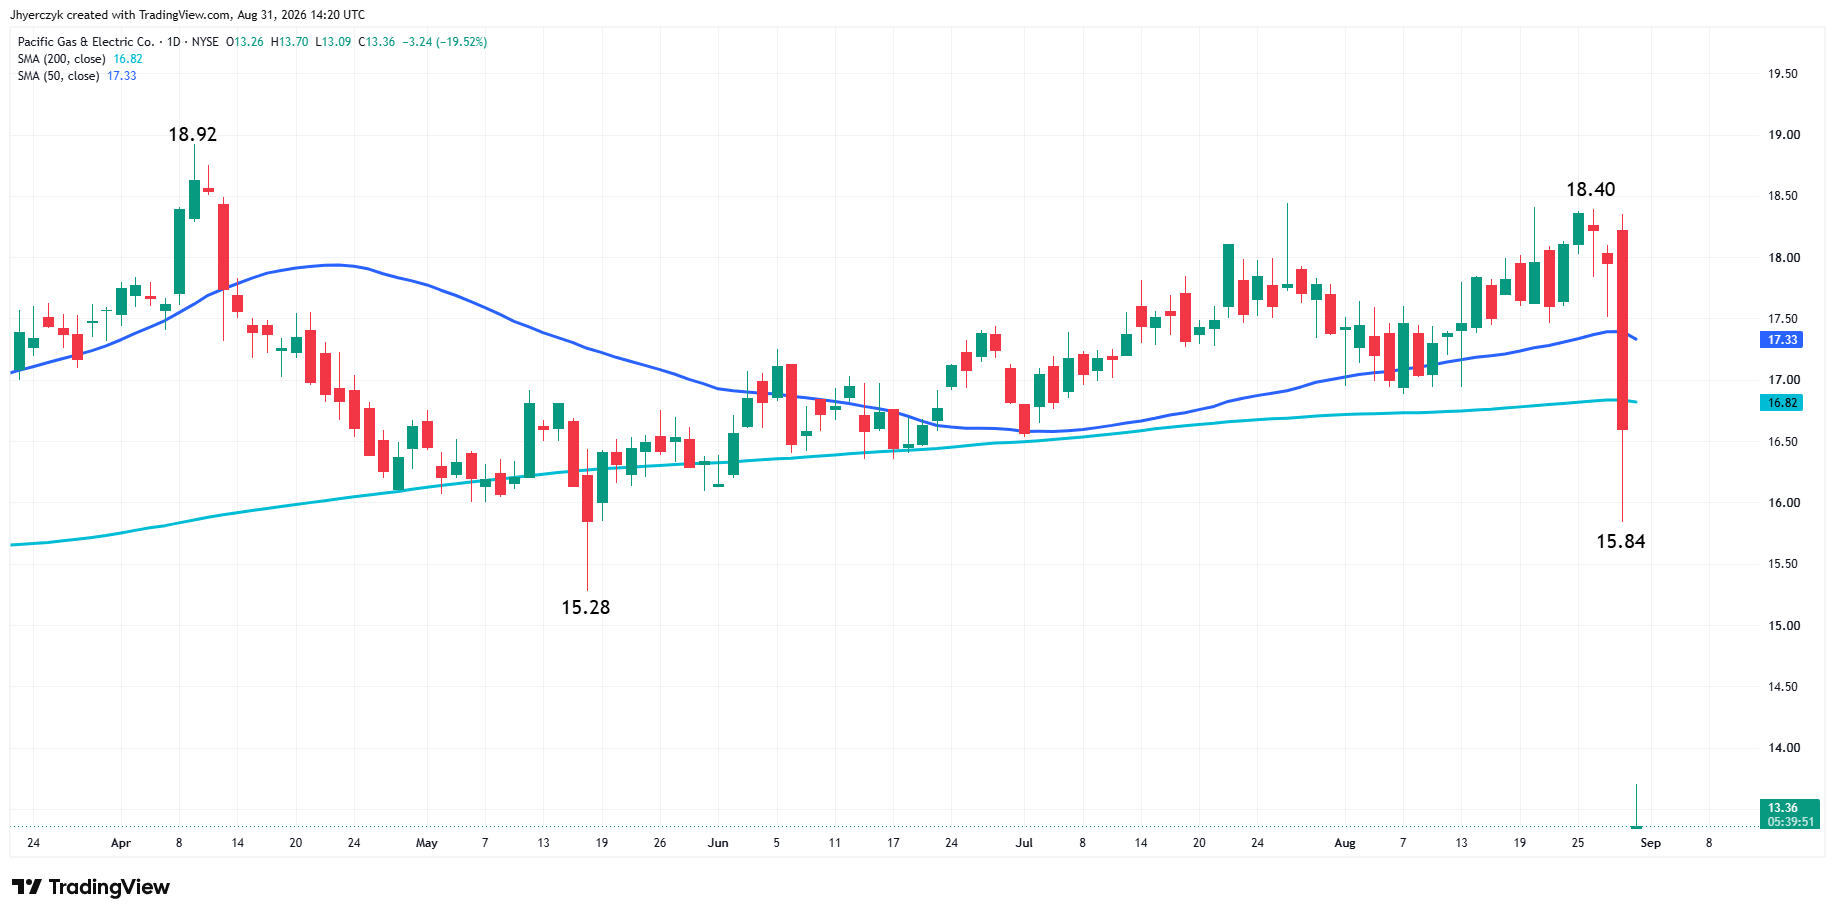This screenshot has width=1835, height=917.
Task: Click the Pacific Gas & Electric Co. symbol title
Action: [86, 42]
